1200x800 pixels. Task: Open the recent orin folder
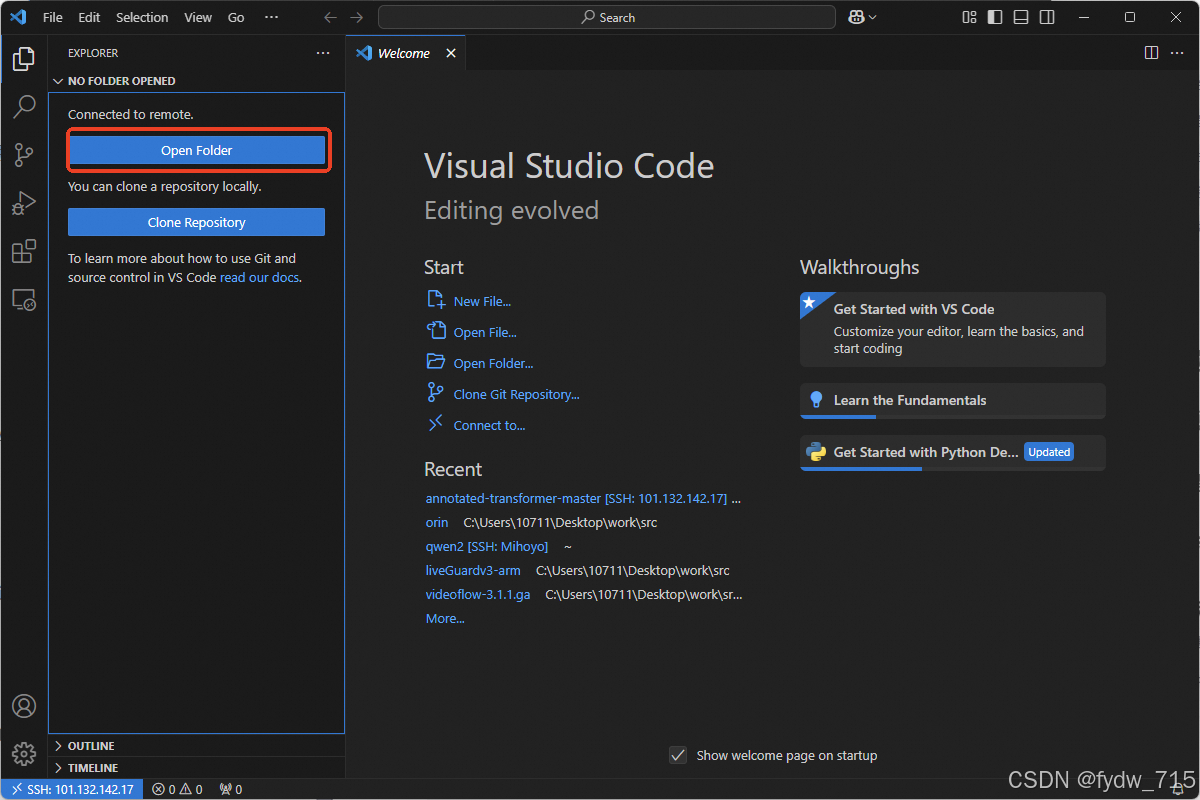(437, 522)
